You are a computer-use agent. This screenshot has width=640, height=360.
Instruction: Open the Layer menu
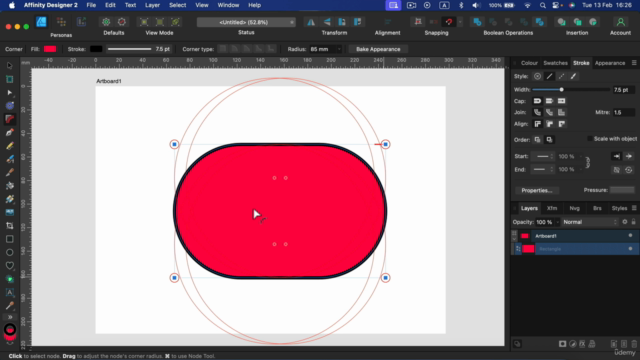click(152, 5)
